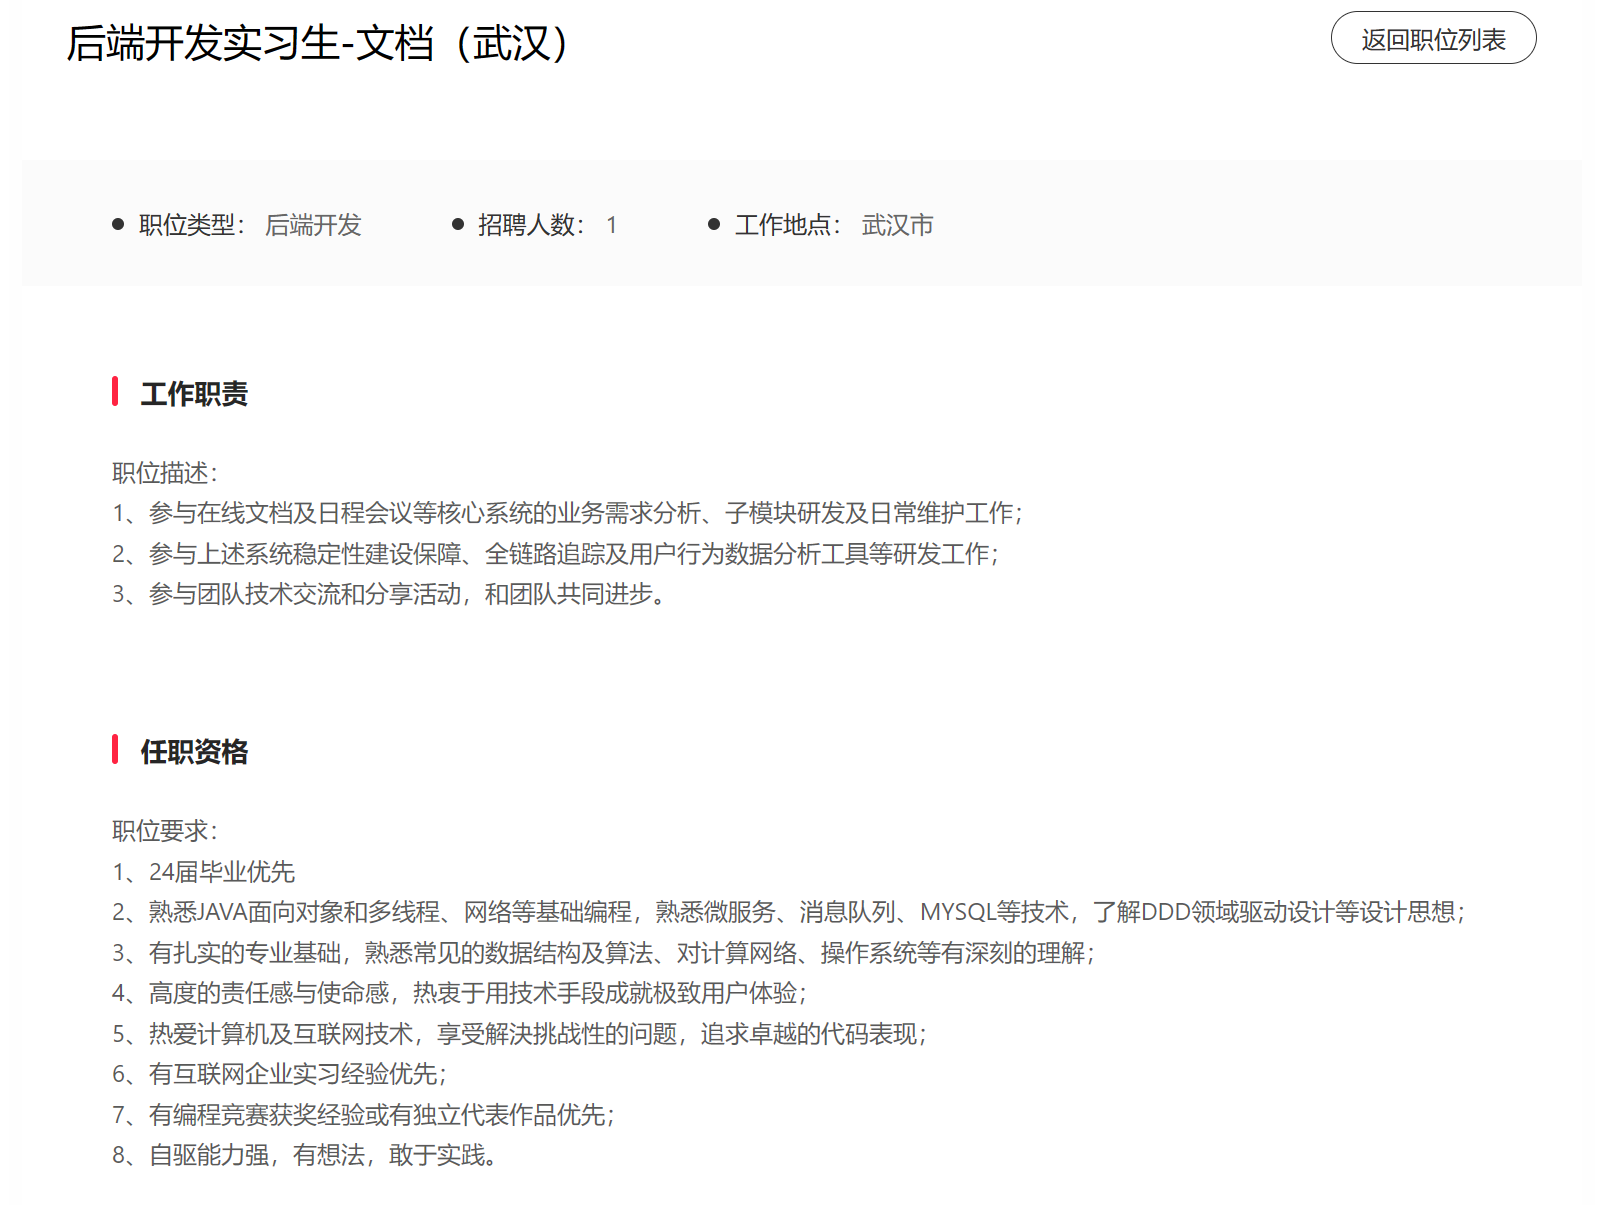The width and height of the screenshot is (1615, 1205).
Task: Click the 职位描述 line
Action: point(165,473)
